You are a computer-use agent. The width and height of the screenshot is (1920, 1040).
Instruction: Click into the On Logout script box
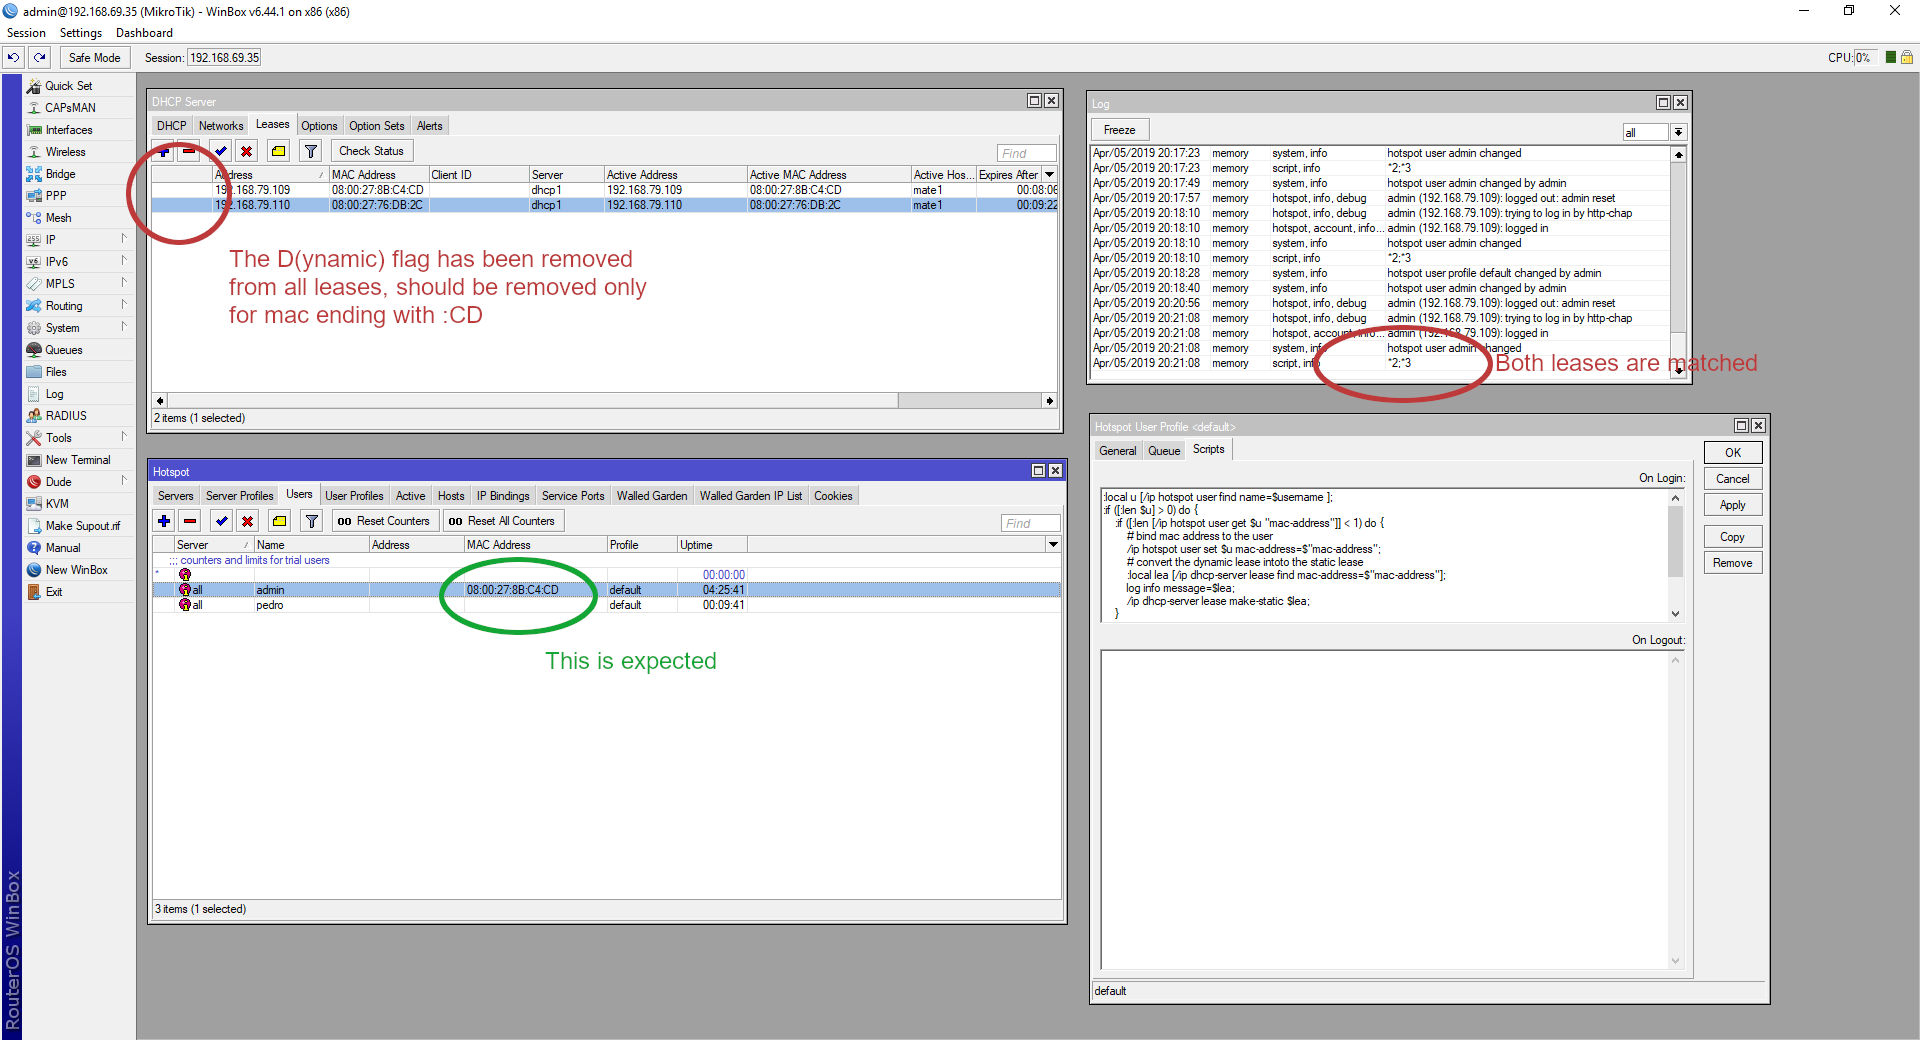click(x=1392, y=810)
